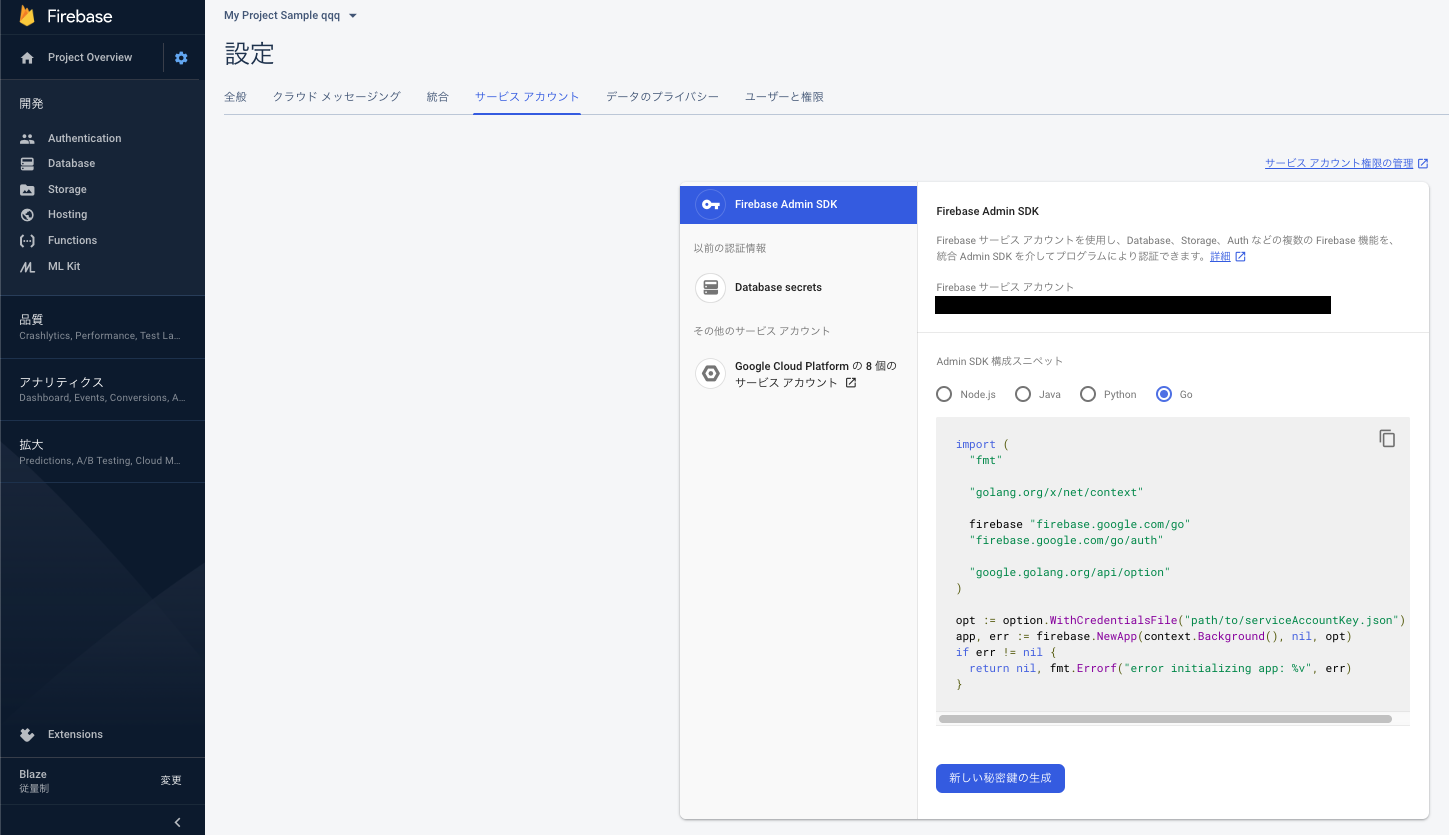Collapse the 開発 section header
This screenshot has height=835, width=1449.
[32, 104]
